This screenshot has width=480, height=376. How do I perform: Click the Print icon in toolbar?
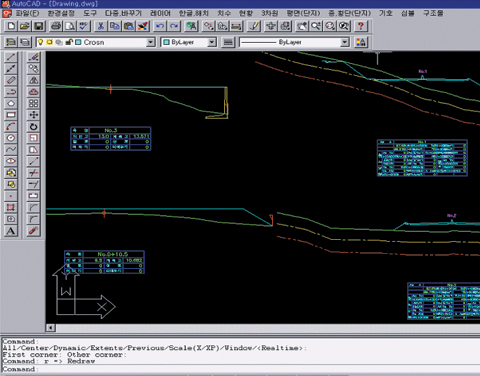[56, 26]
